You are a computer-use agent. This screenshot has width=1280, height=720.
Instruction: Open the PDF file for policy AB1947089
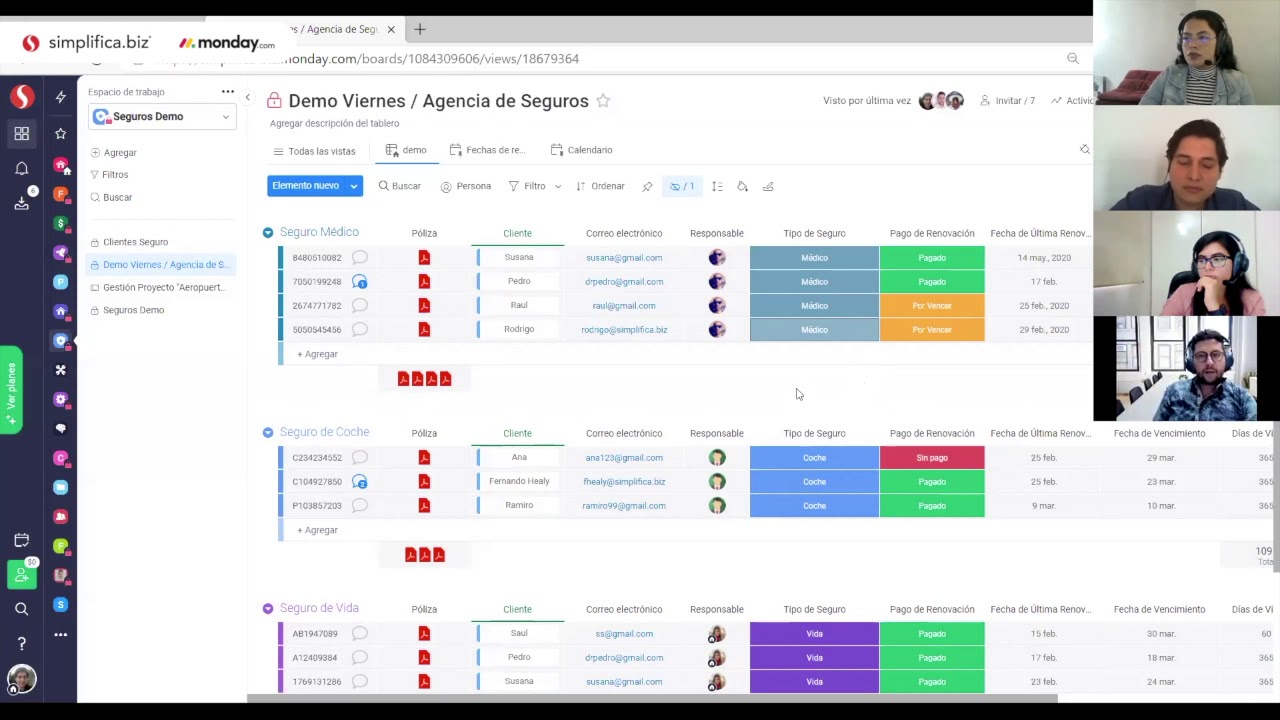click(x=424, y=634)
